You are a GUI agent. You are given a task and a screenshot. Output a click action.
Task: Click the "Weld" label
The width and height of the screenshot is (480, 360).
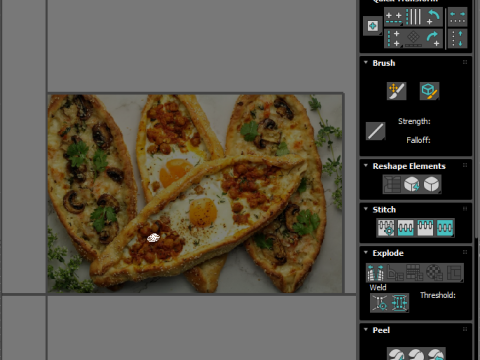pyautogui.click(x=378, y=287)
